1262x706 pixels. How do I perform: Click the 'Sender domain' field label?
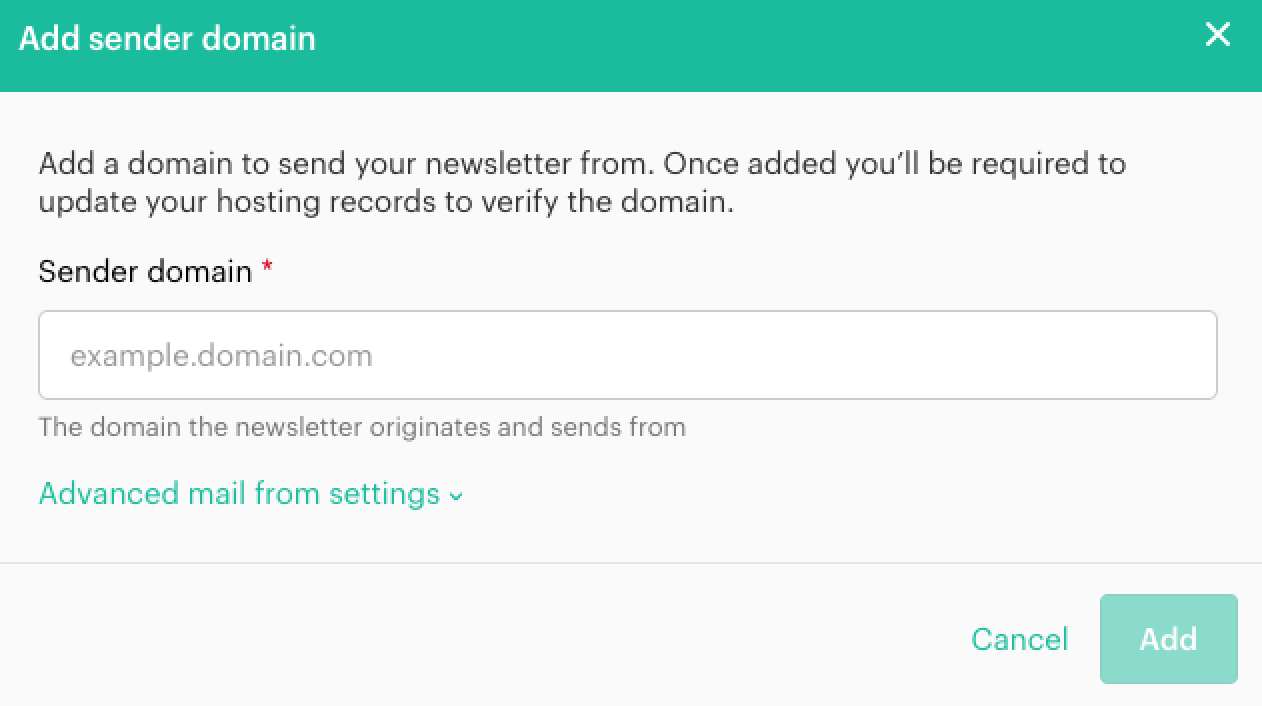[145, 271]
